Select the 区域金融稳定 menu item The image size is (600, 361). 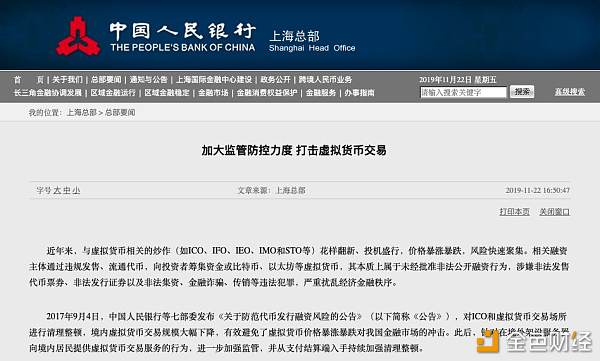pyautogui.click(x=167, y=93)
